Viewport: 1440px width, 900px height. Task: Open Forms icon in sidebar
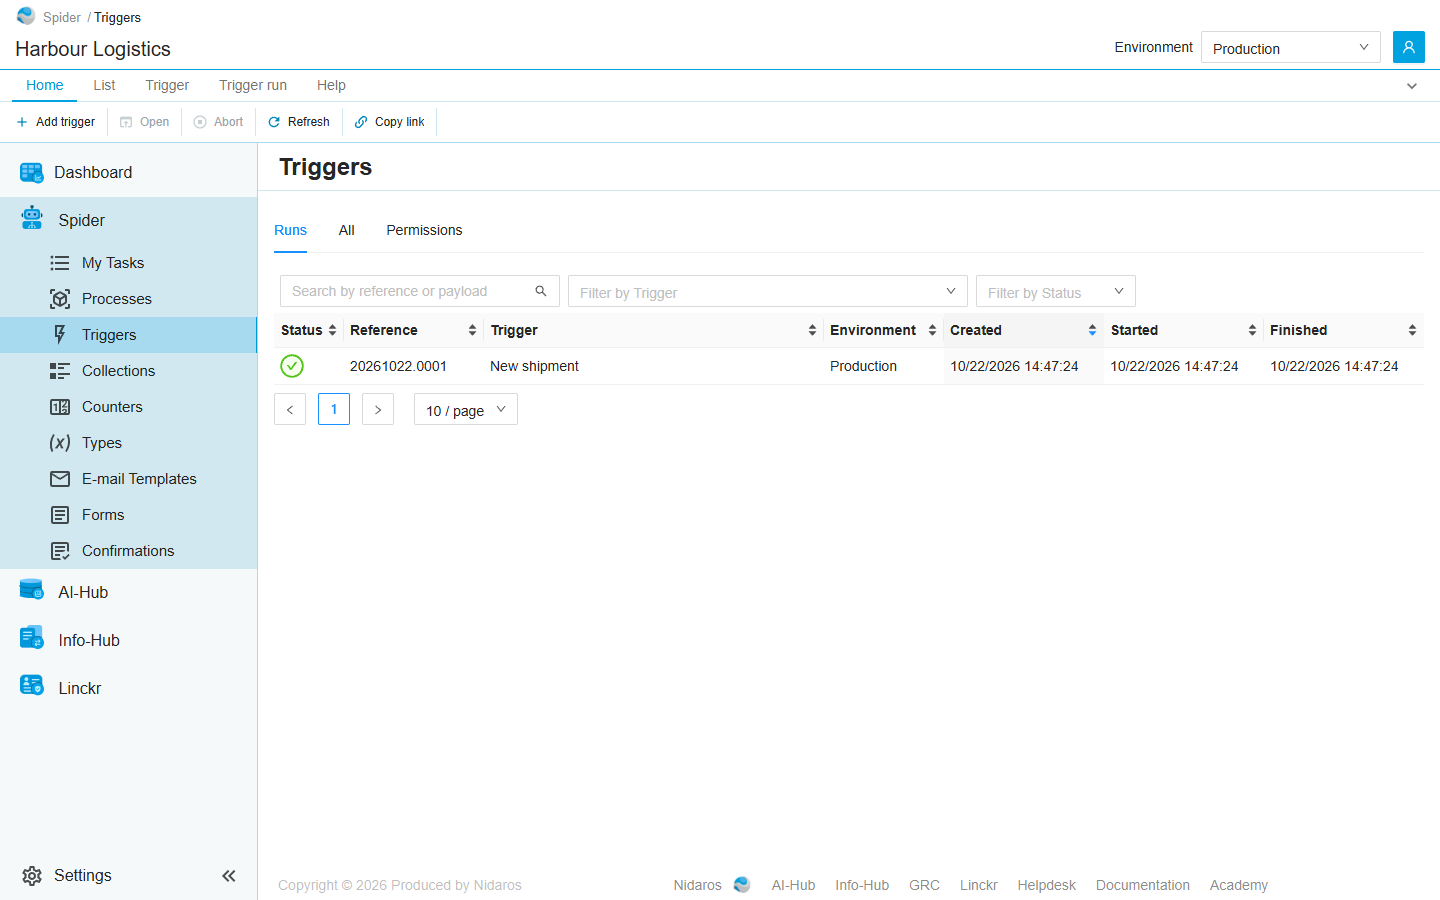[60, 515]
